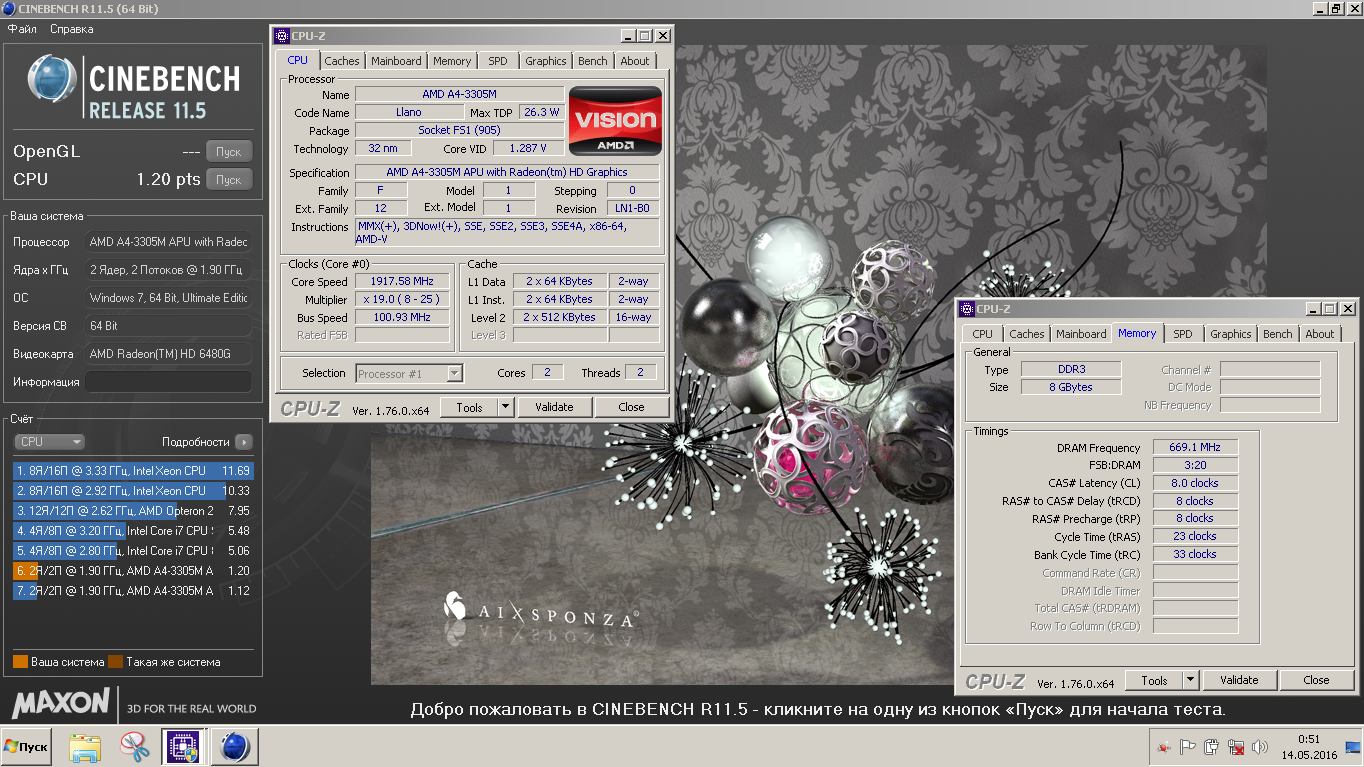Screen dimensions: 1364x767
Task: Click the Core Speed value 1917.58 MHz
Action: (402, 282)
